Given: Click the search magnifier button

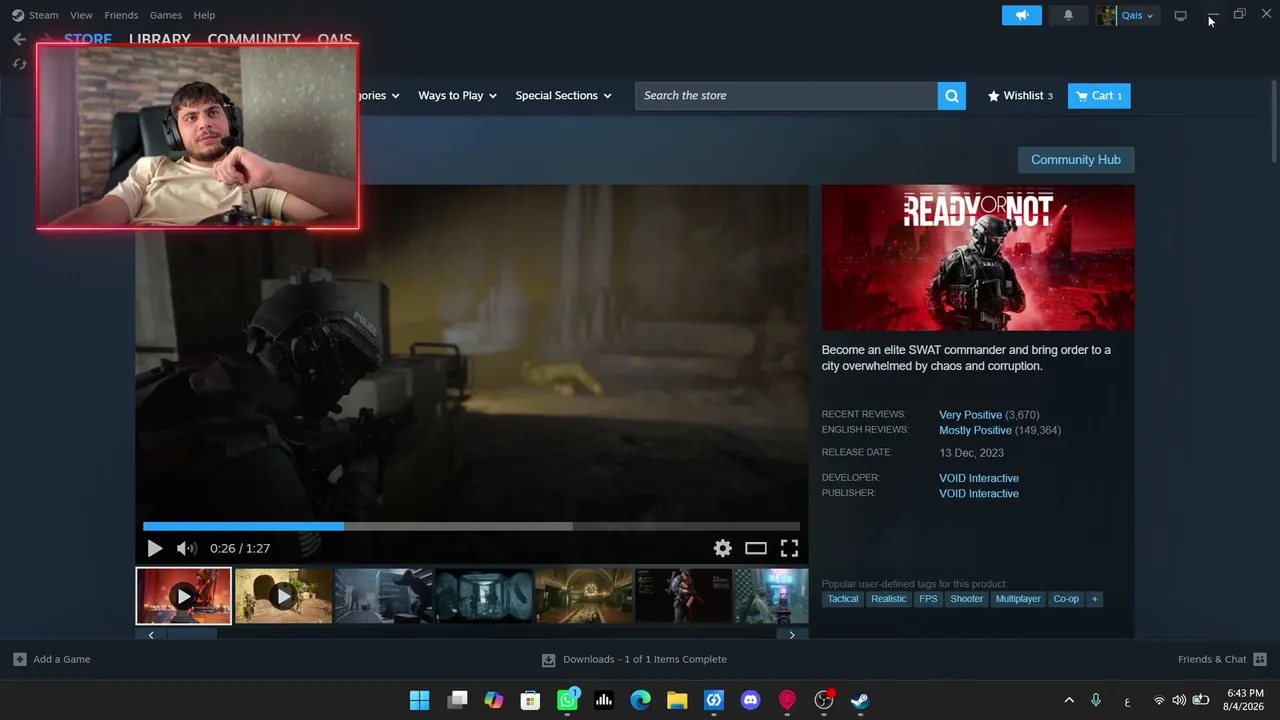Looking at the screenshot, I should pyautogui.click(x=952, y=96).
